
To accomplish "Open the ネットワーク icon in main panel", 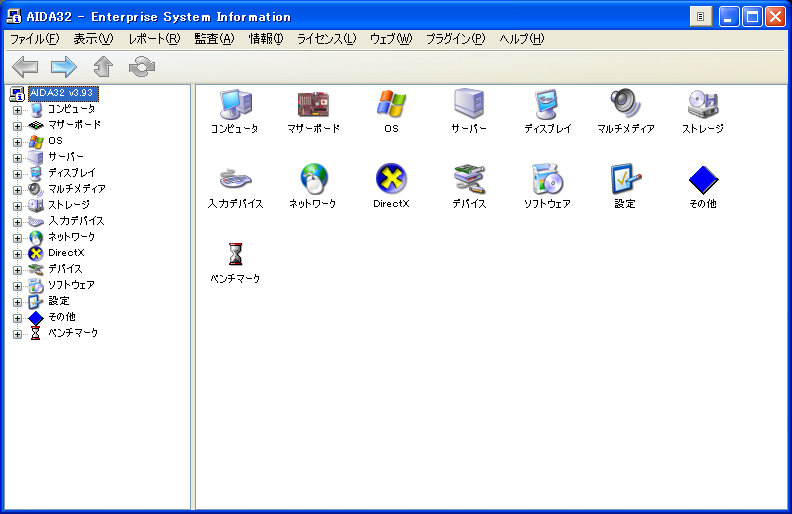I will tap(313, 179).
